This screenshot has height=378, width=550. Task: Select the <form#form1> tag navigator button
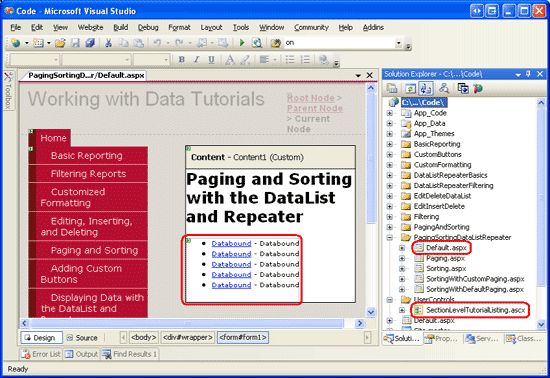click(x=243, y=337)
